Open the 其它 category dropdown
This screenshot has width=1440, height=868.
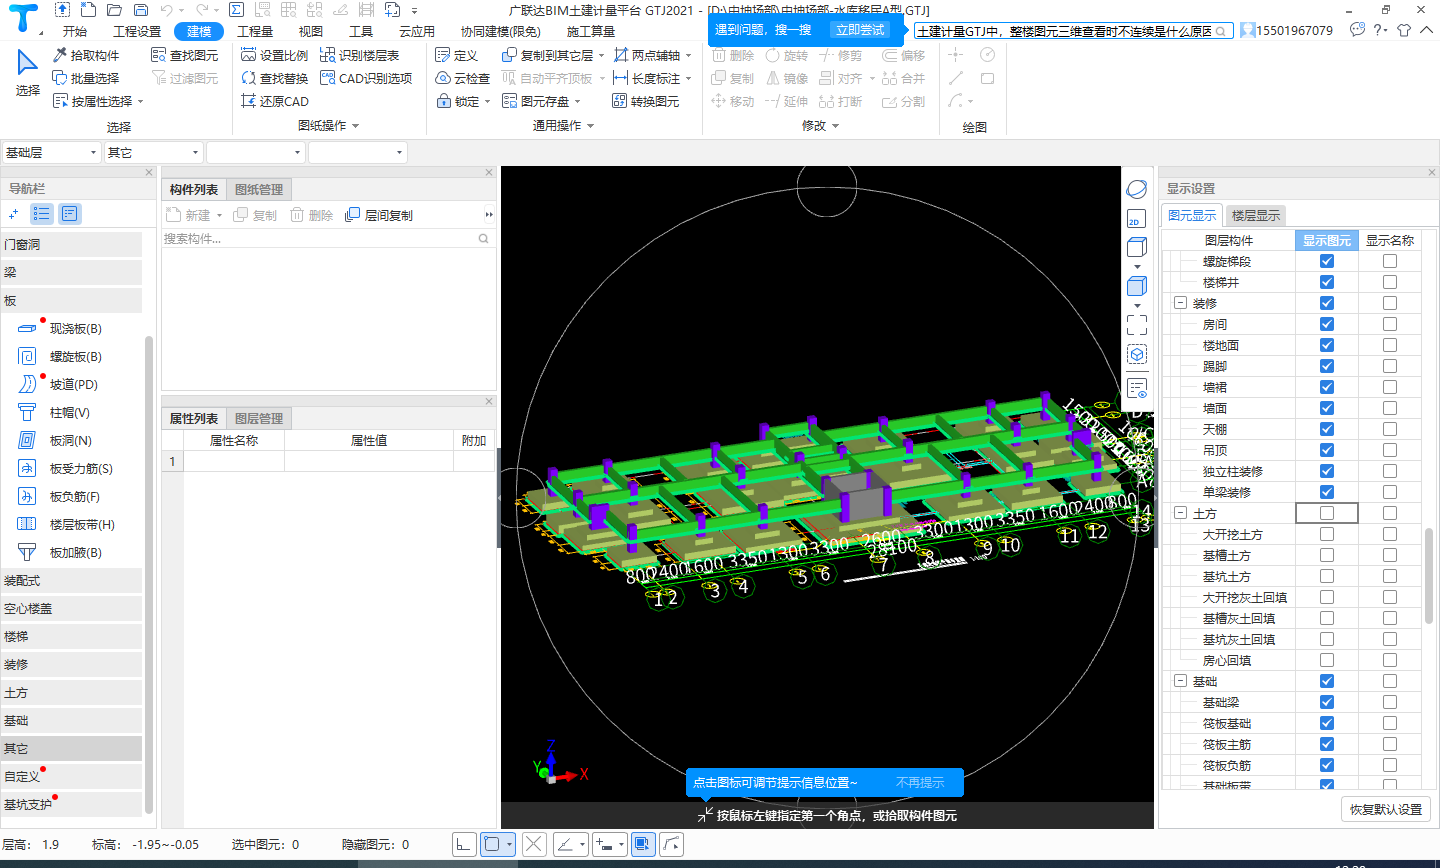(x=154, y=152)
